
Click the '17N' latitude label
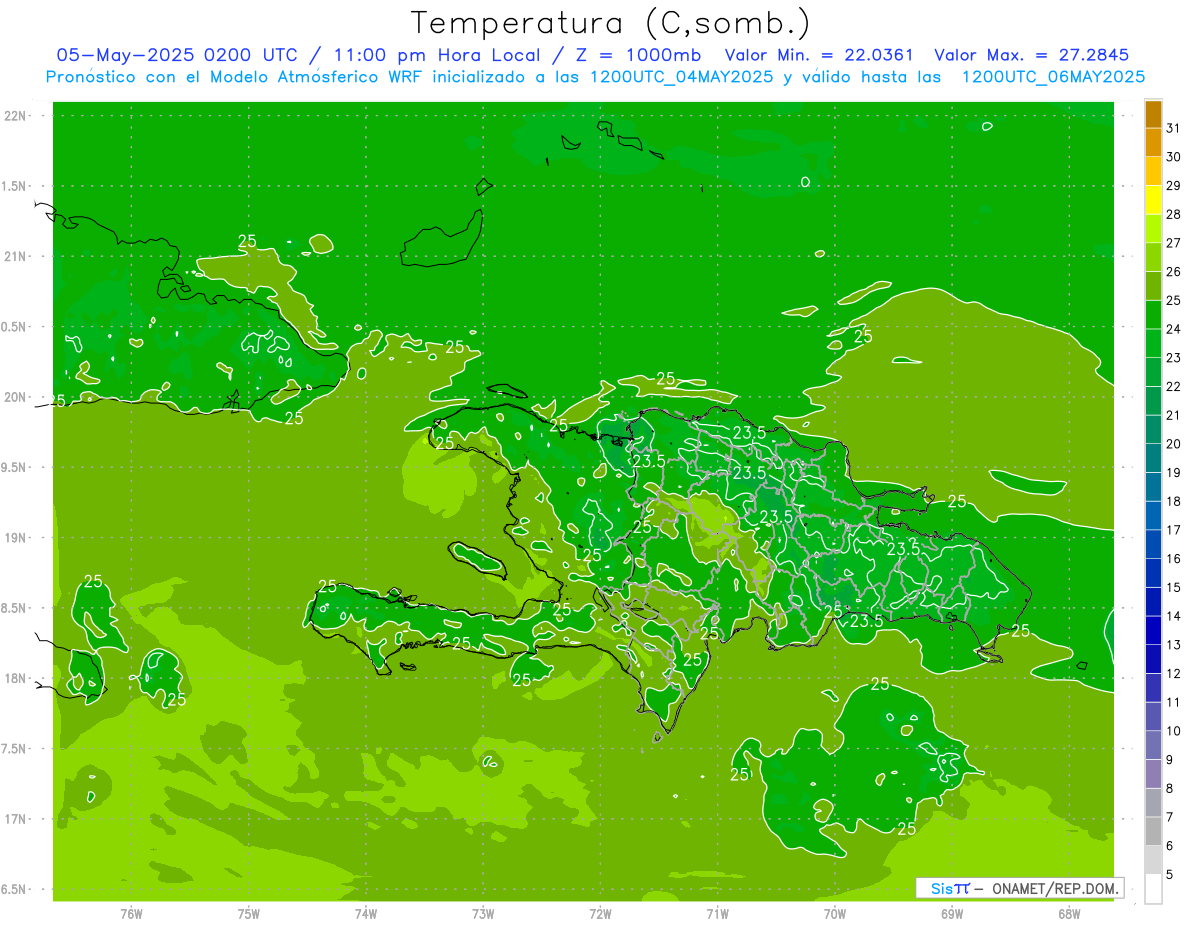[x=15, y=820]
